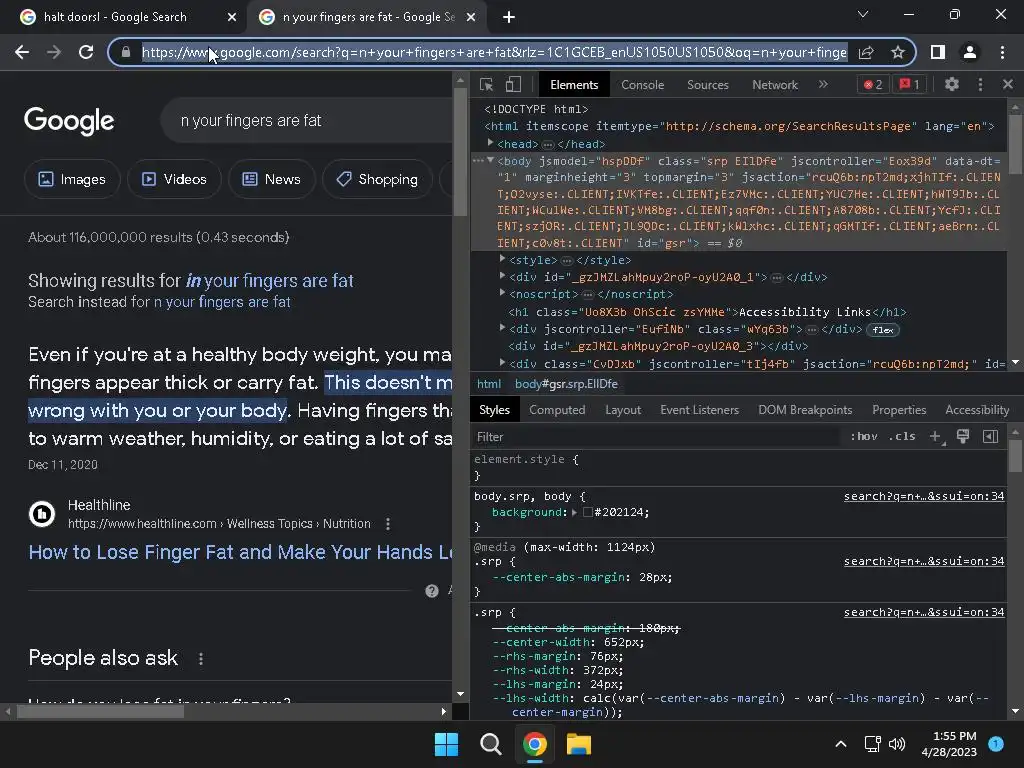Show the 2 errors in DevTools
The image size is (1024, 768).
(x=873, y=84)
